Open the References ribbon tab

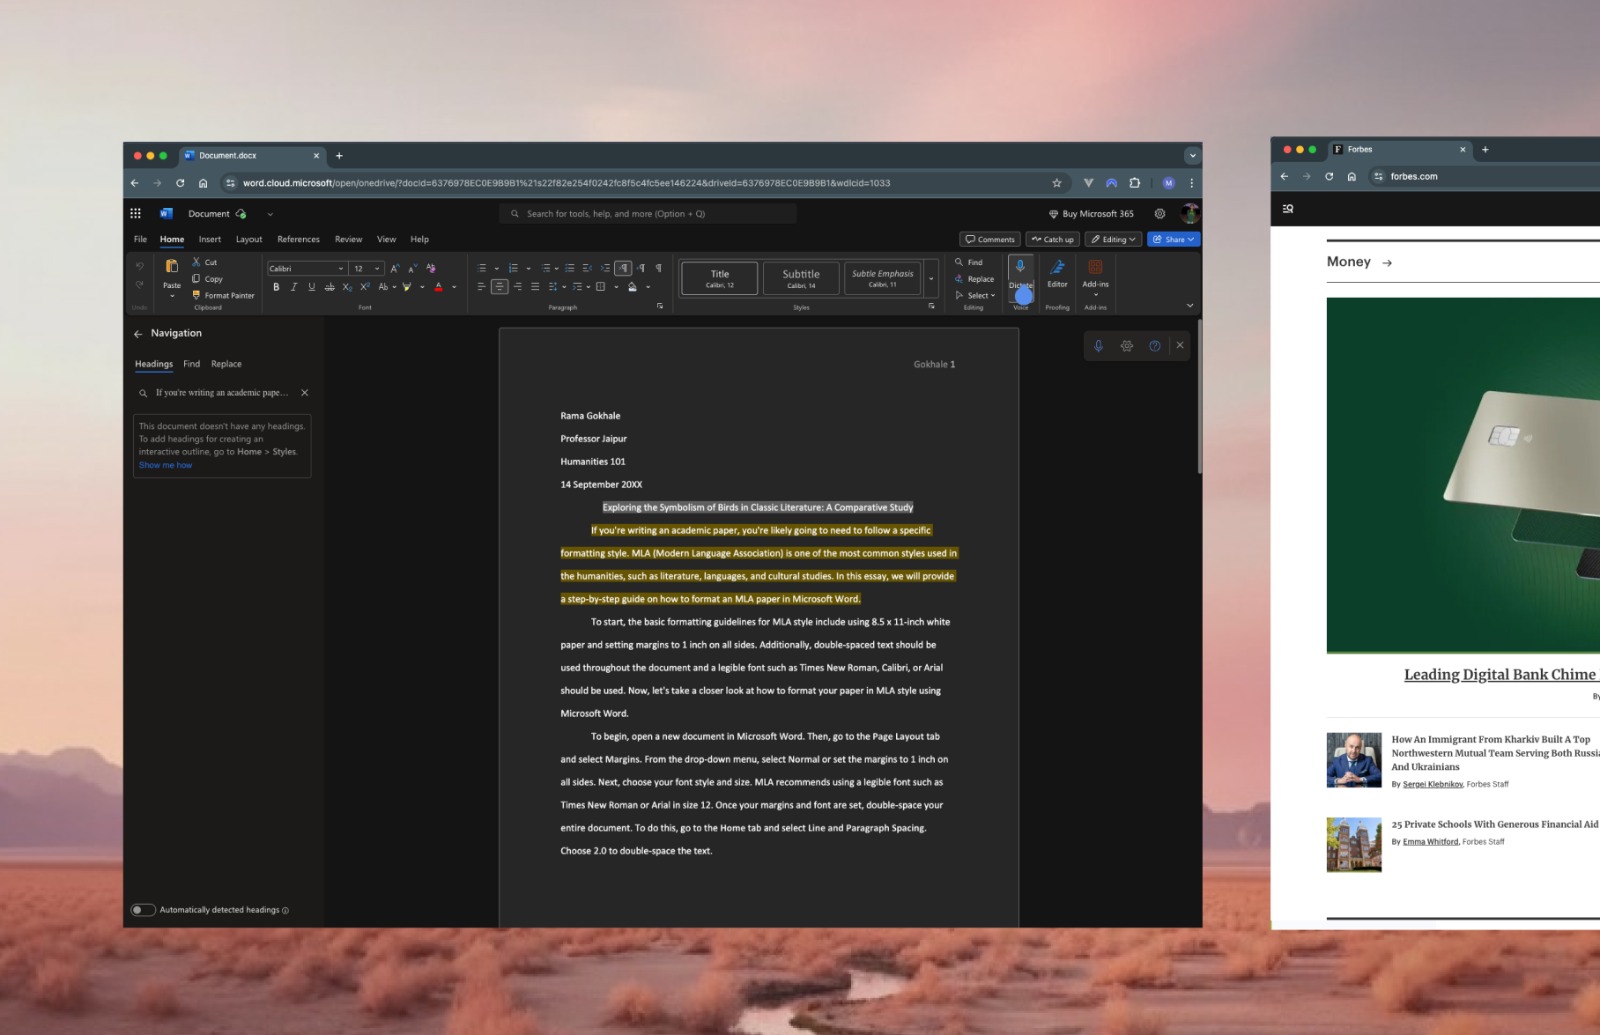pyautogui.click(x=298, y=240)
